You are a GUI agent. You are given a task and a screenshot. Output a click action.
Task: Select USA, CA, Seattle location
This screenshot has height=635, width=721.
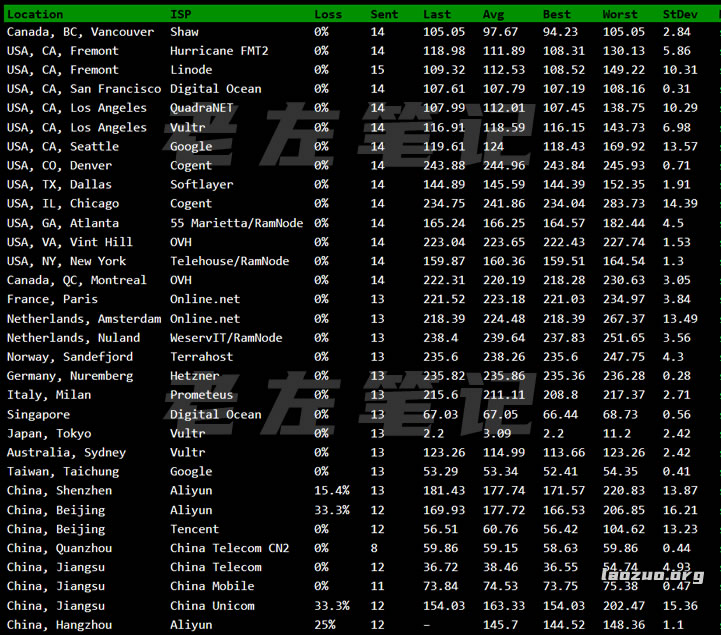point(63,146)
